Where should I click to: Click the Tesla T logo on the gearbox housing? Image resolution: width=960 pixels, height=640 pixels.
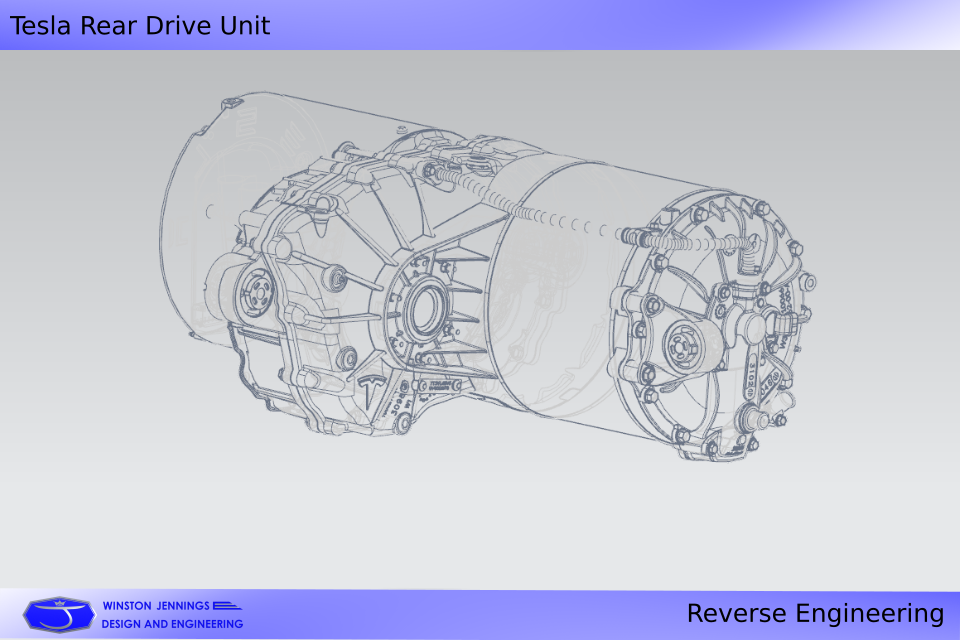tap(370, 391)
